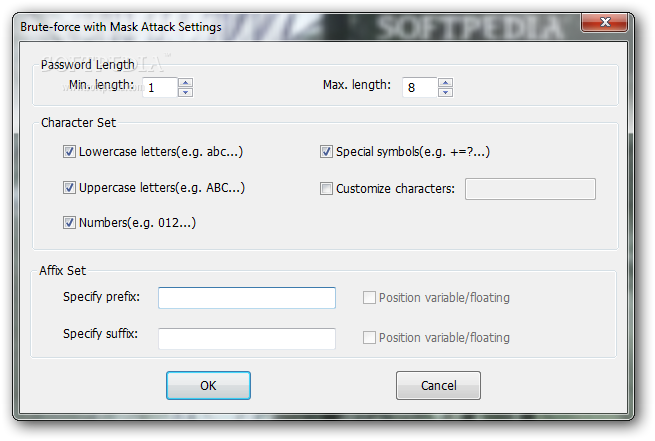Click the Specify suffix input field
Viewport: 655px width, 441px height.
coord(246,338)
